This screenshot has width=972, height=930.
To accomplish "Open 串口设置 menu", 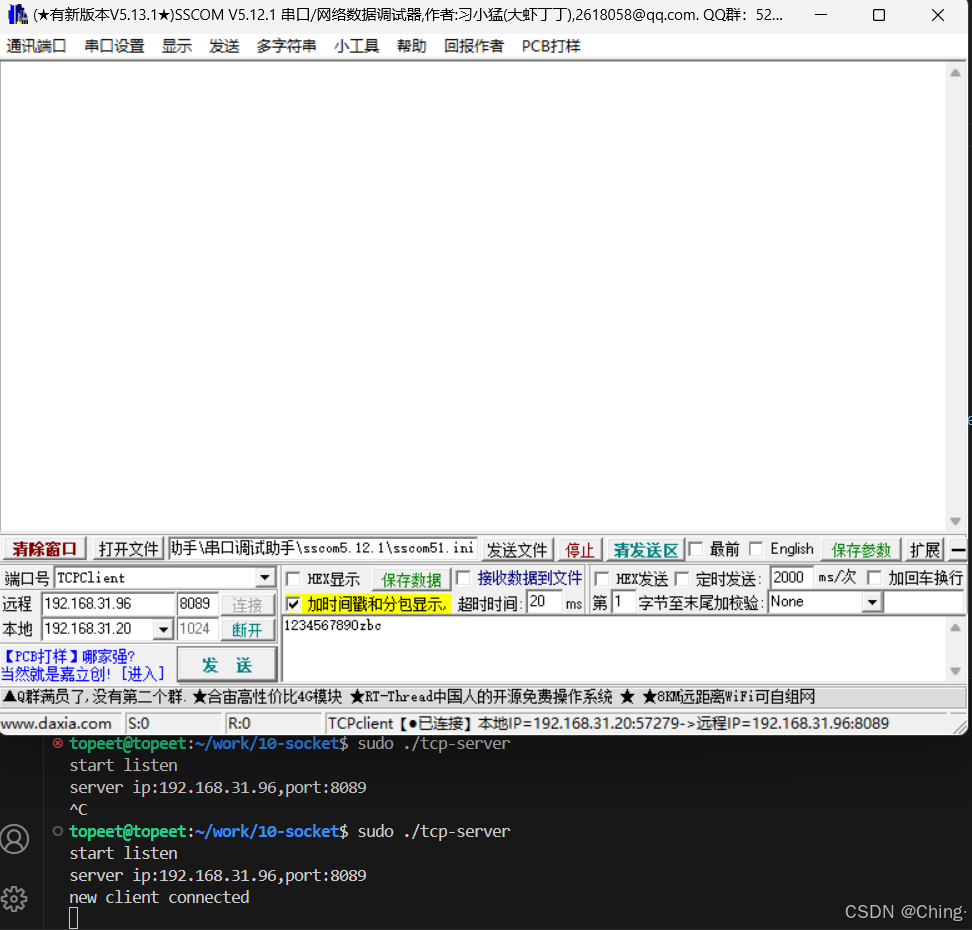I will tap(114, 46).
